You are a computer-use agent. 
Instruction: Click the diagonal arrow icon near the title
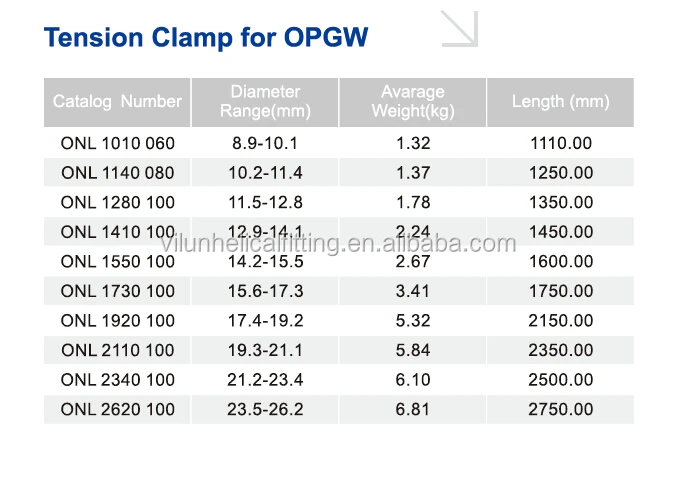[460, 27]
